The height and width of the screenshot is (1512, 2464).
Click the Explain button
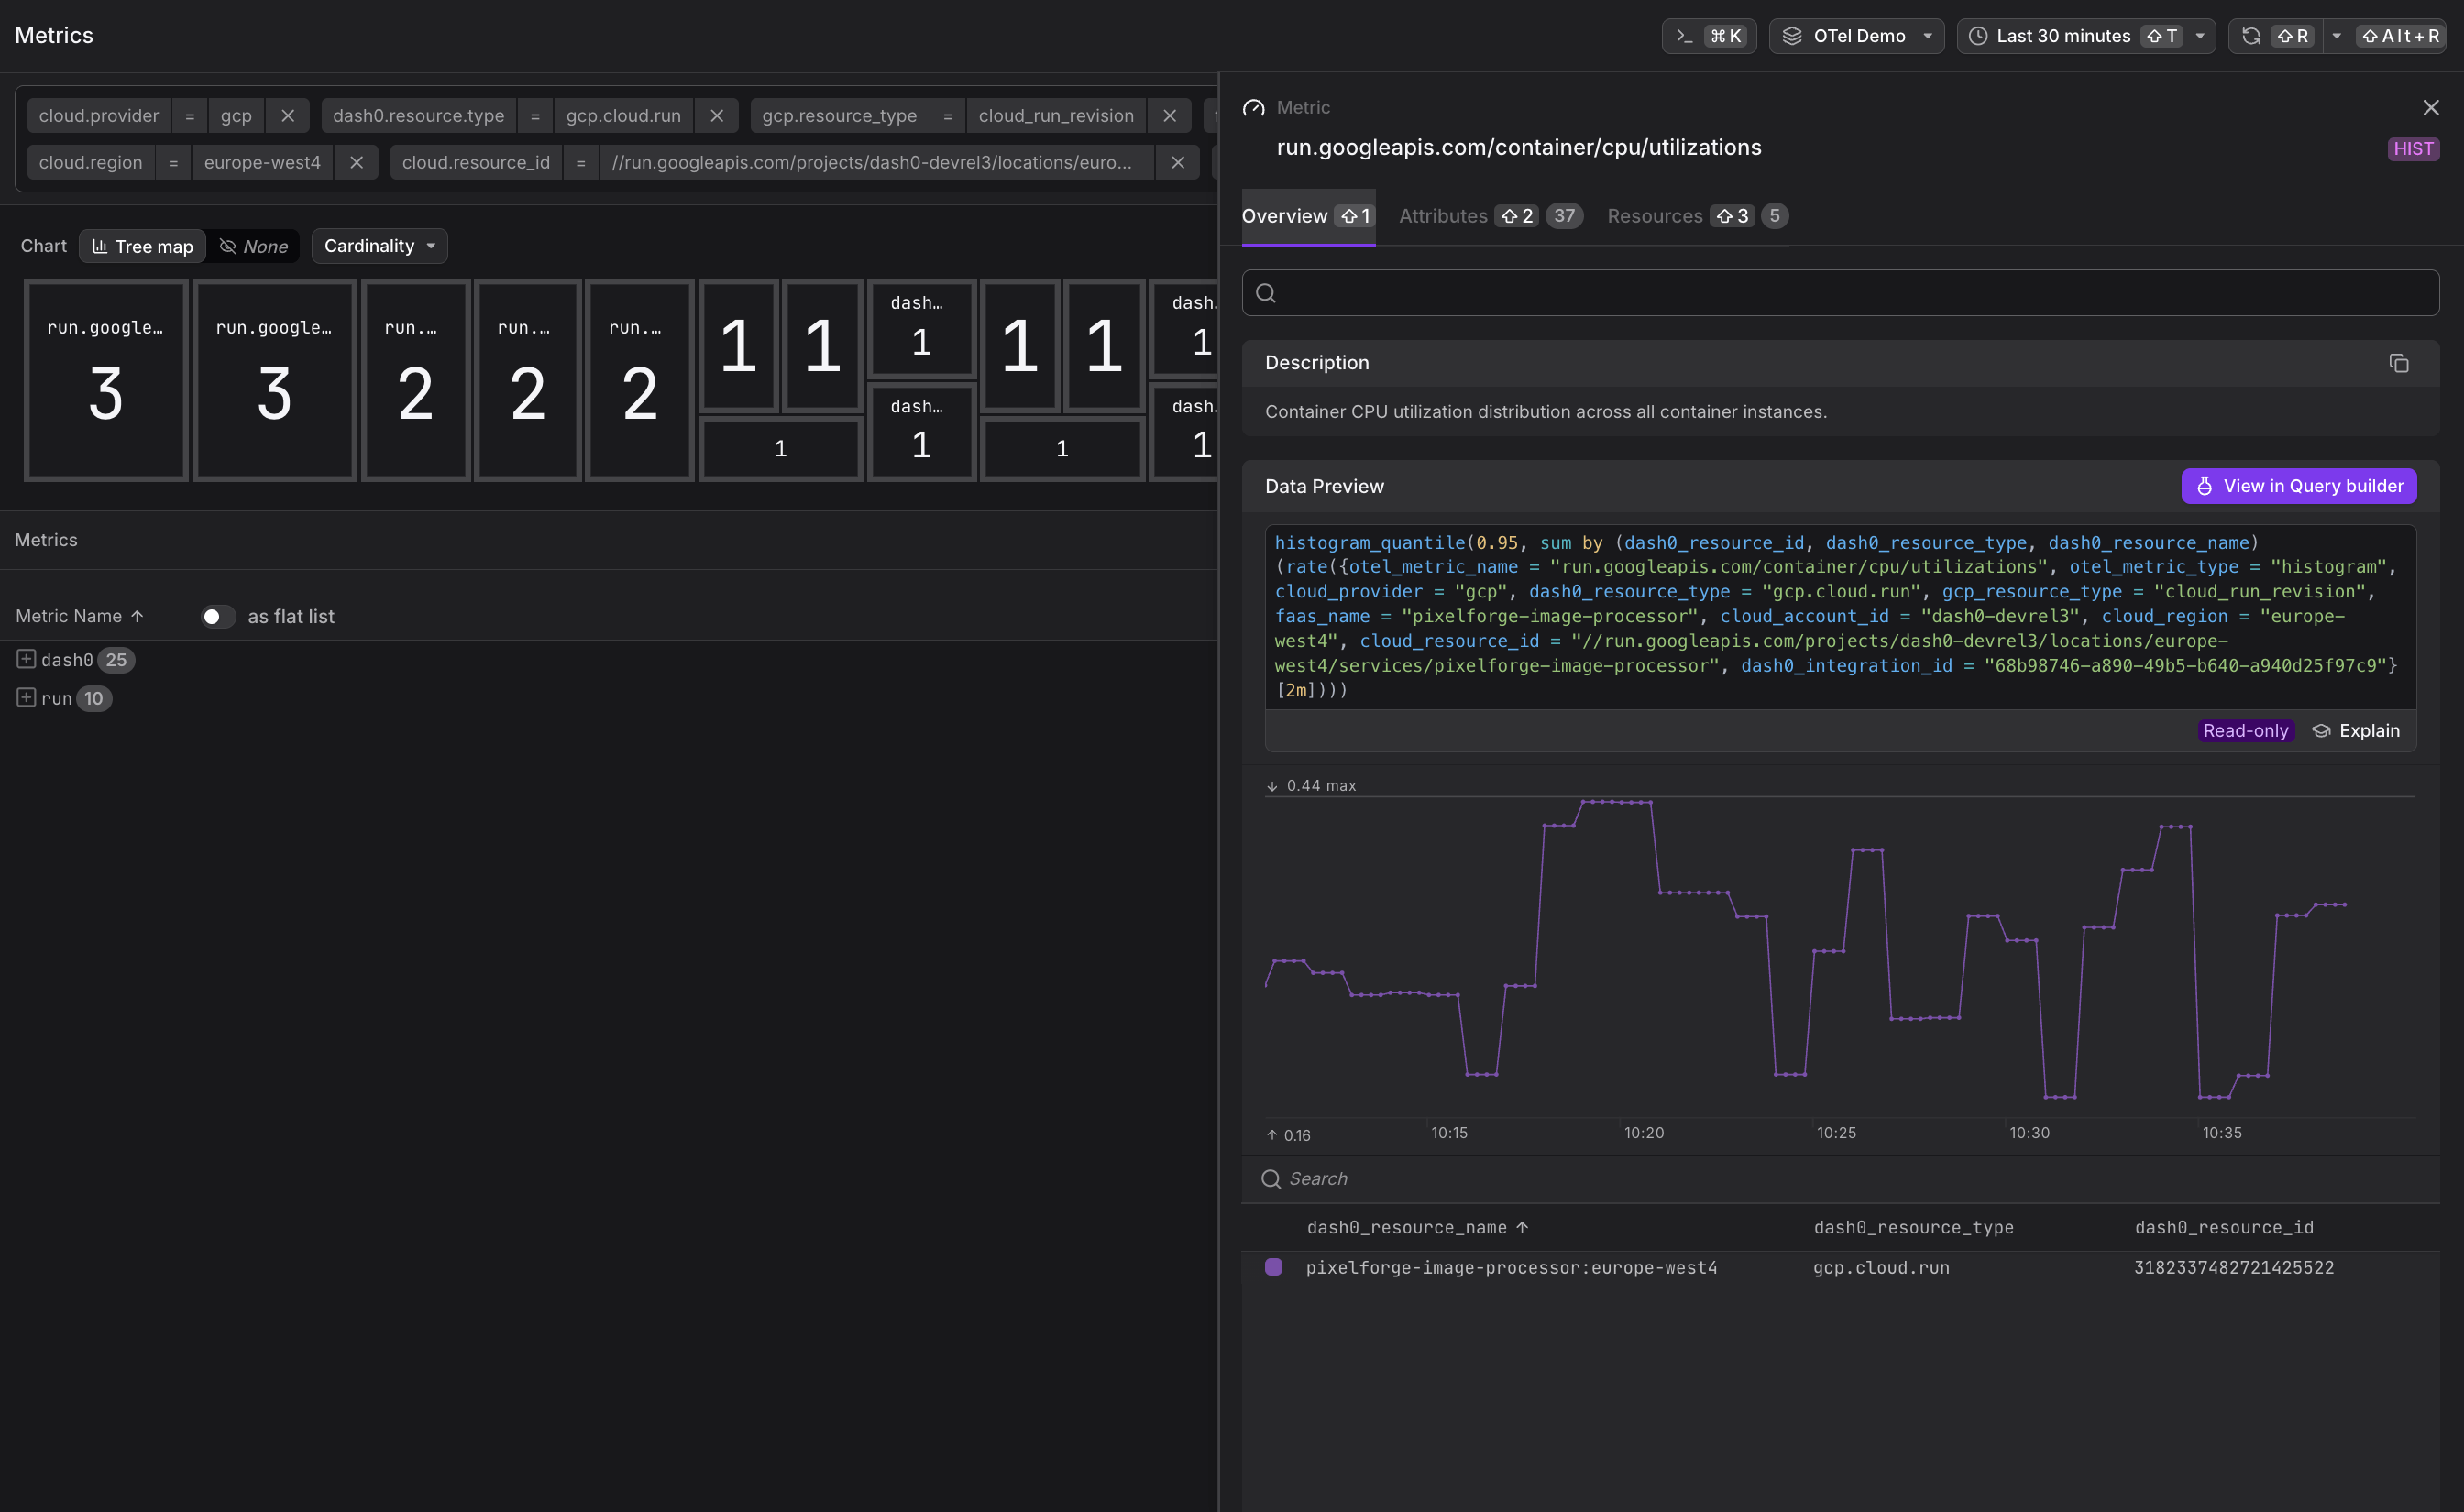2355,731
